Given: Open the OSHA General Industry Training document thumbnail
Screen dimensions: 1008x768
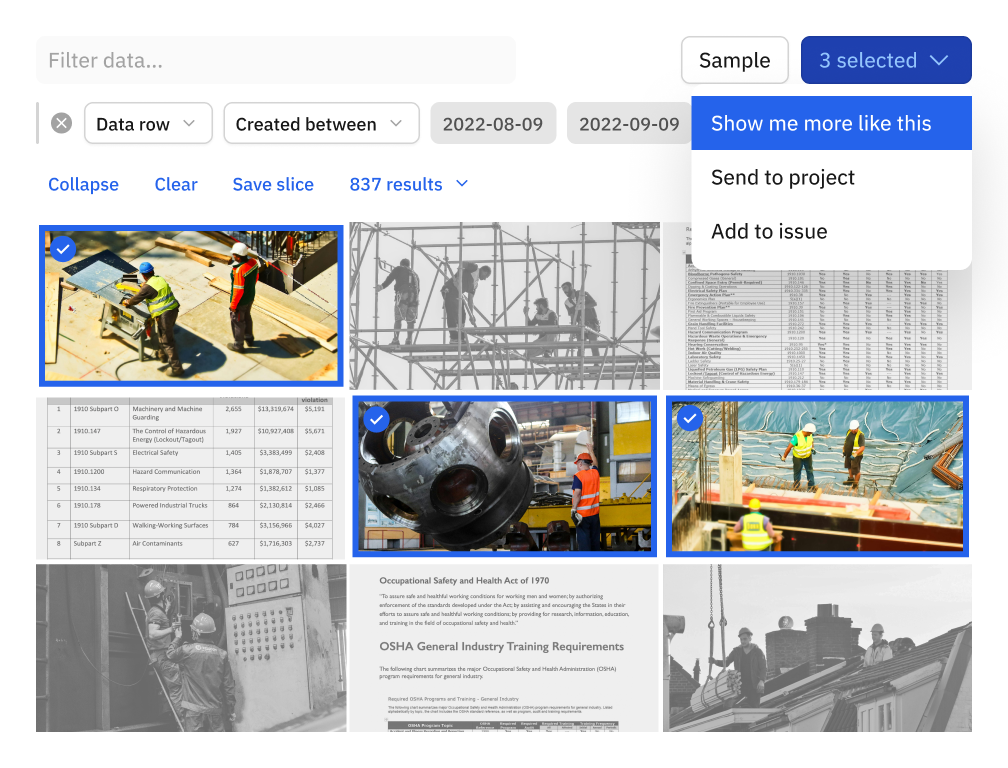Looking at the screenshot, I should point(504,647).
